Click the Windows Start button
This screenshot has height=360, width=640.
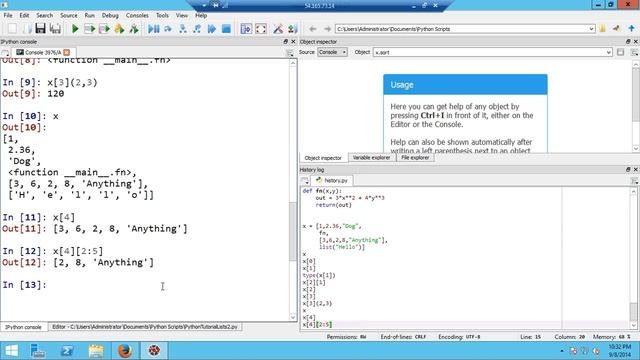point(11,351)
